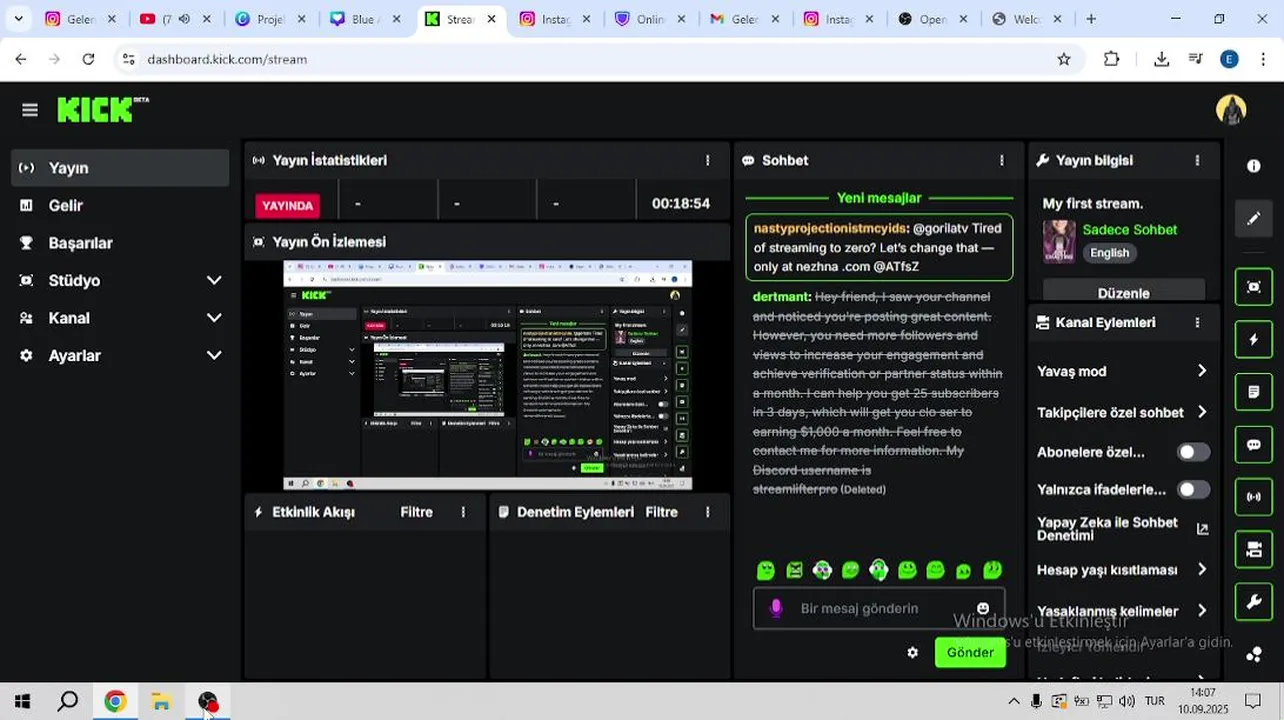This screenshot has height=720, width=1284.
Task: Toggle the lightning activity feed widget icon
Action: [1254, 340]
